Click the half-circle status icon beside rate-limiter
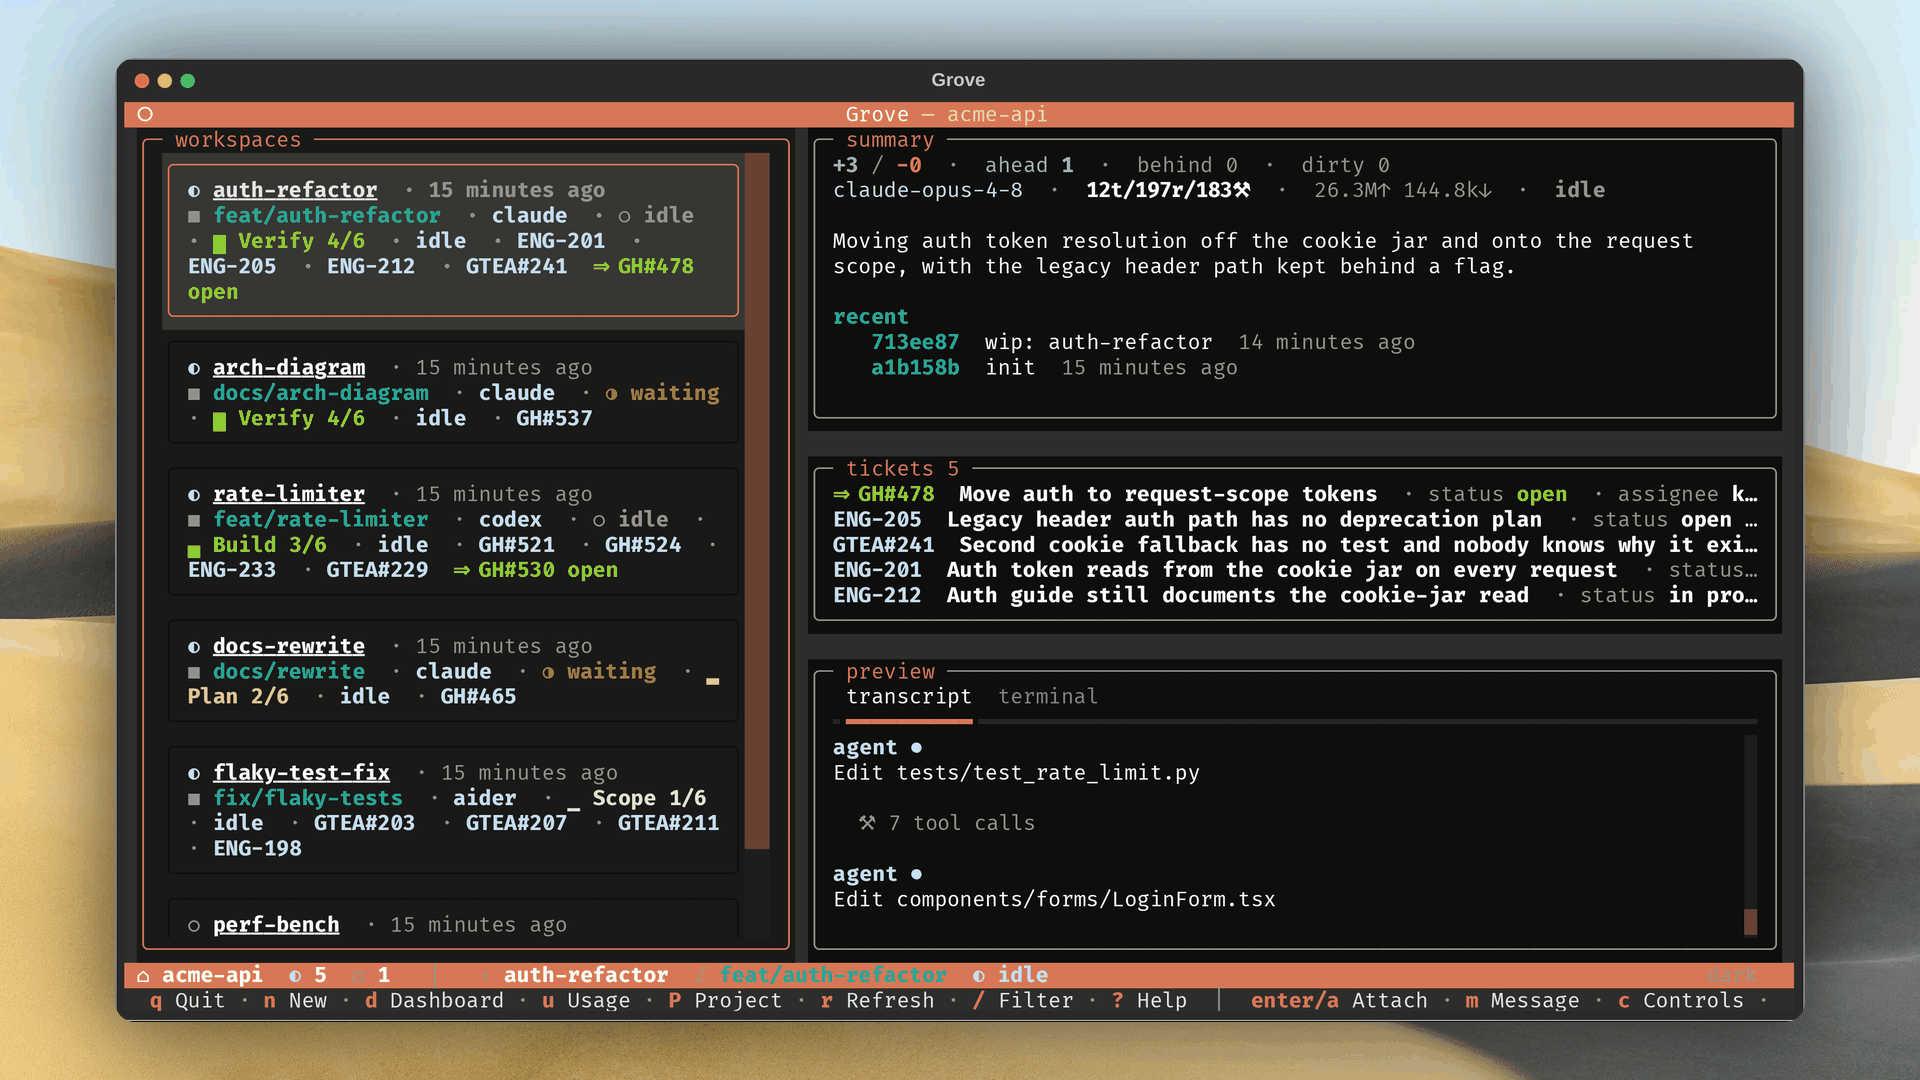The height and width of the screenshot is (1080, 1920). coord(194,494)
